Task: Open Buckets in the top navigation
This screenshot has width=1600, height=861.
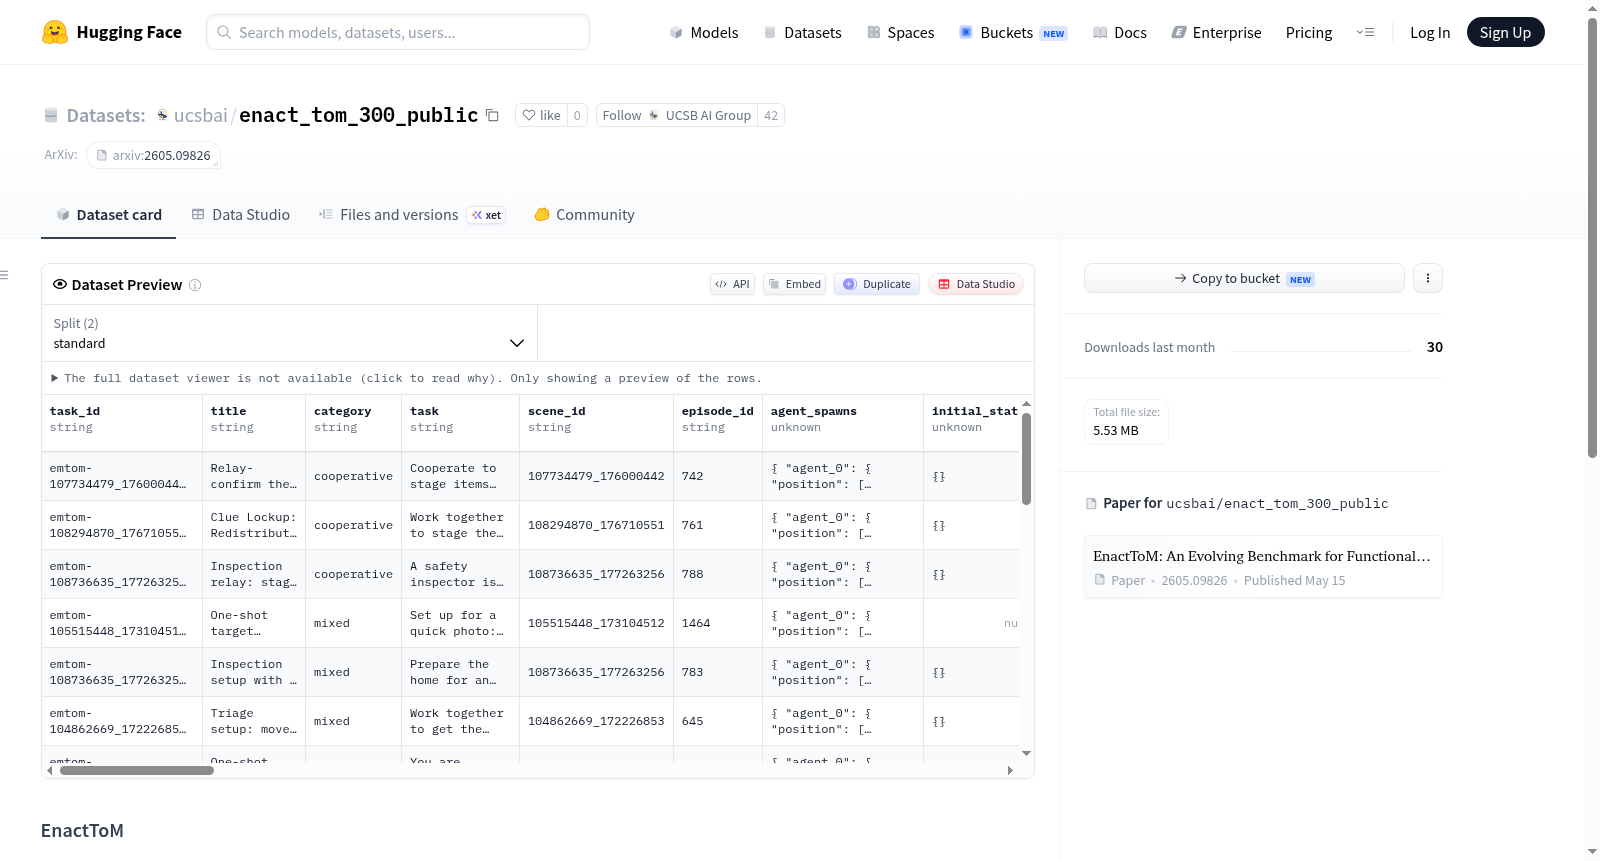Action: tap(1013, 32)
